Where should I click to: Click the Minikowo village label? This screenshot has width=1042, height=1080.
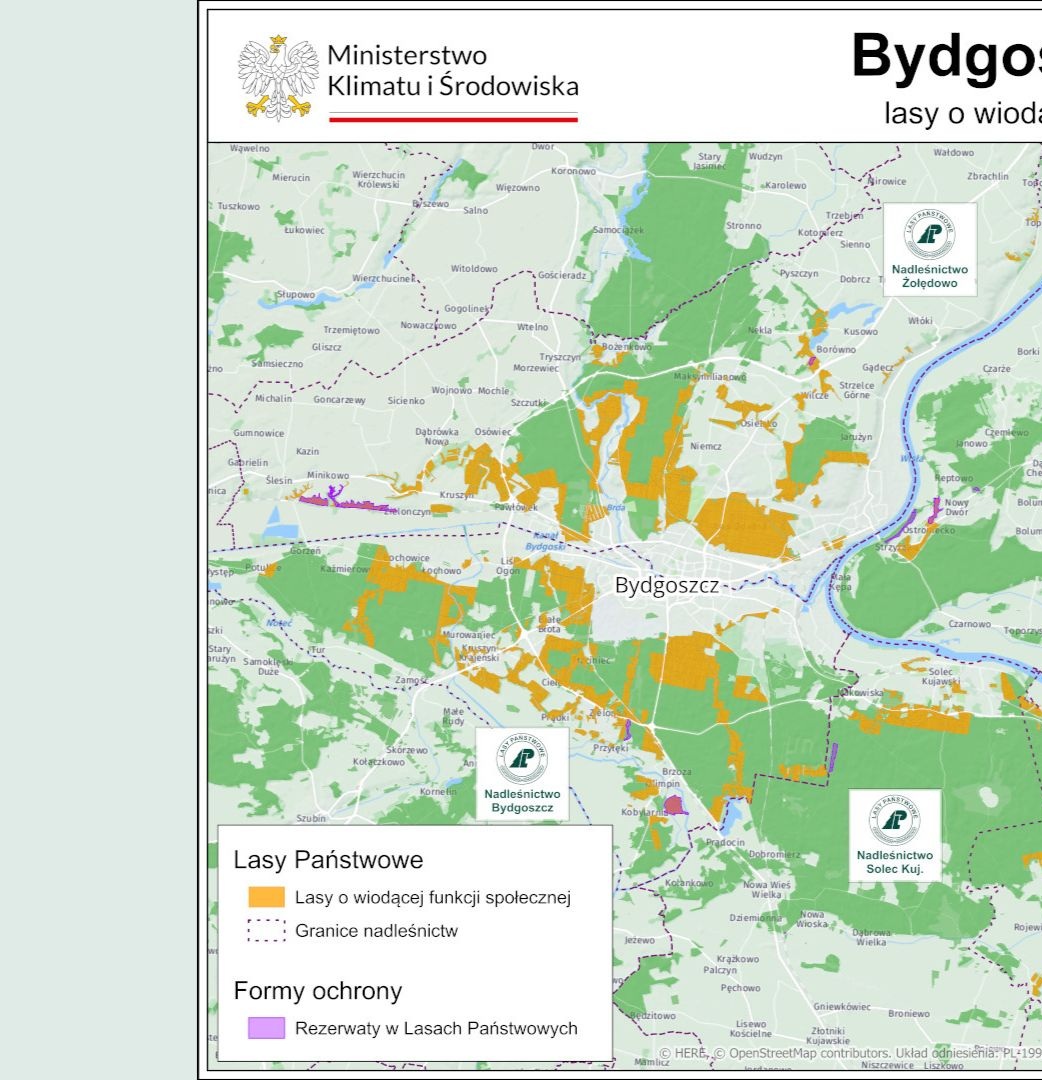click(327, 475)
